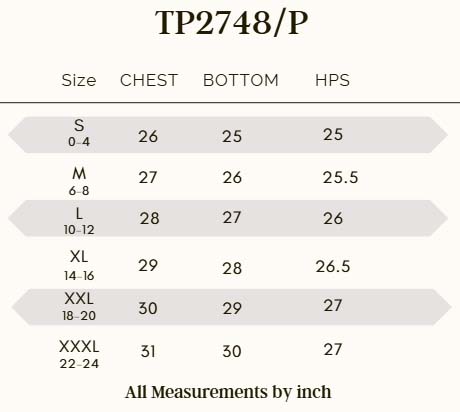
Task: Click chest value 26 in S row
Action: coord(148,136)
